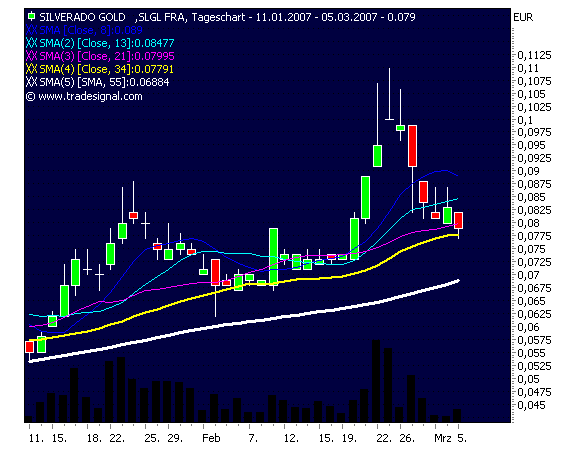Select the legend entry SMA [Close, 8]:0.089
Image resolution: width=569 pixels, height=455 pixels.
point(91,30)
